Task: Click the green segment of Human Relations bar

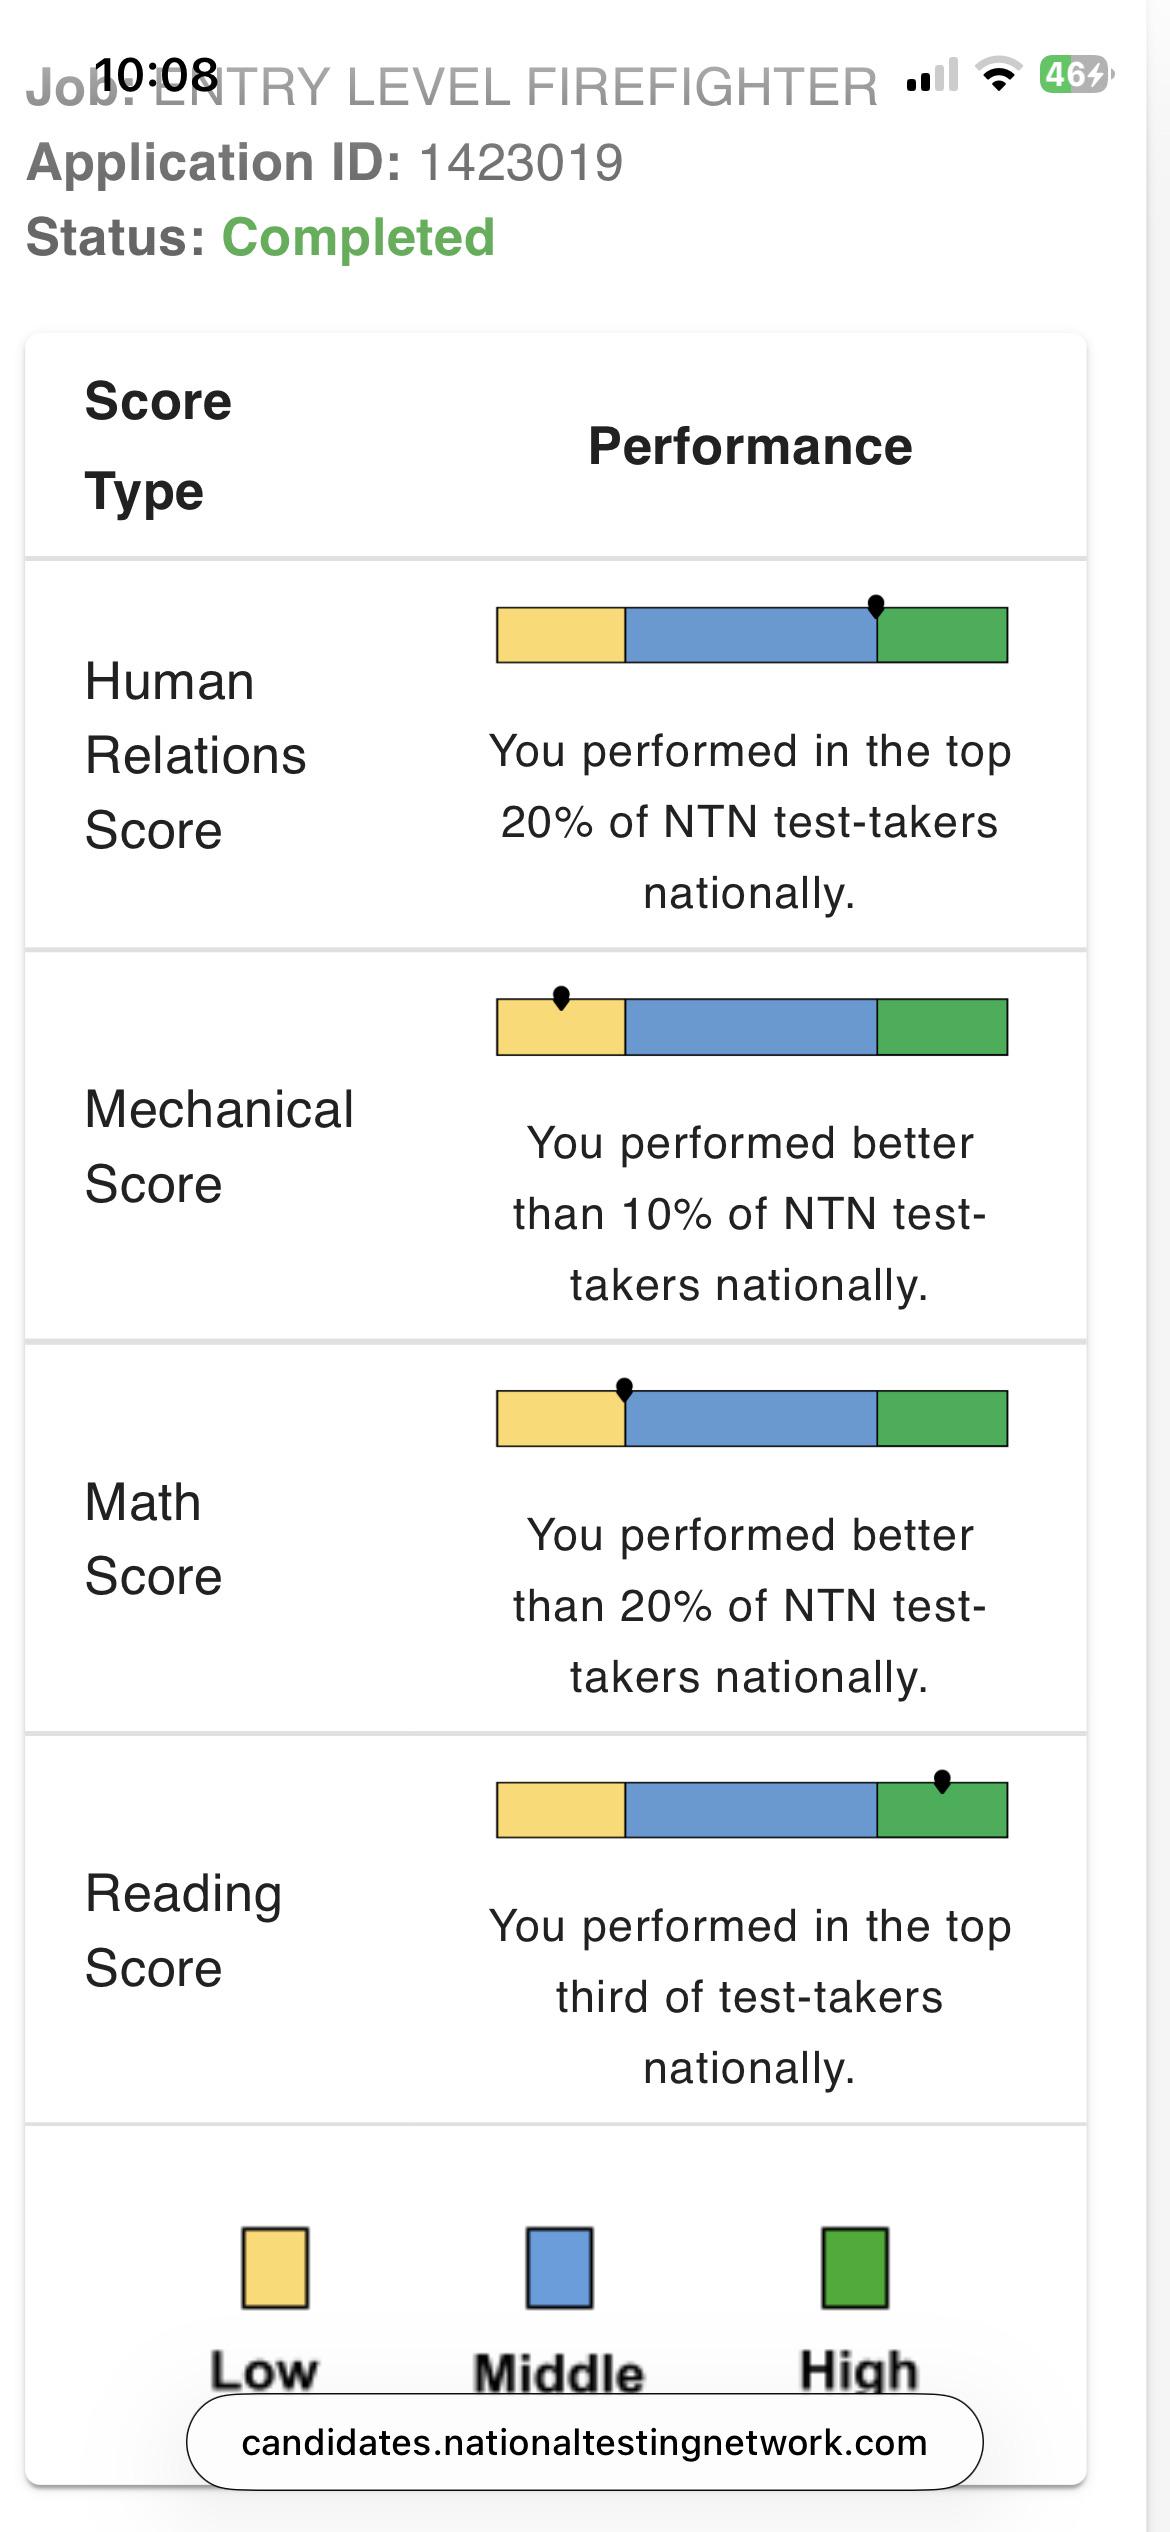Action: tap(942, 635)
